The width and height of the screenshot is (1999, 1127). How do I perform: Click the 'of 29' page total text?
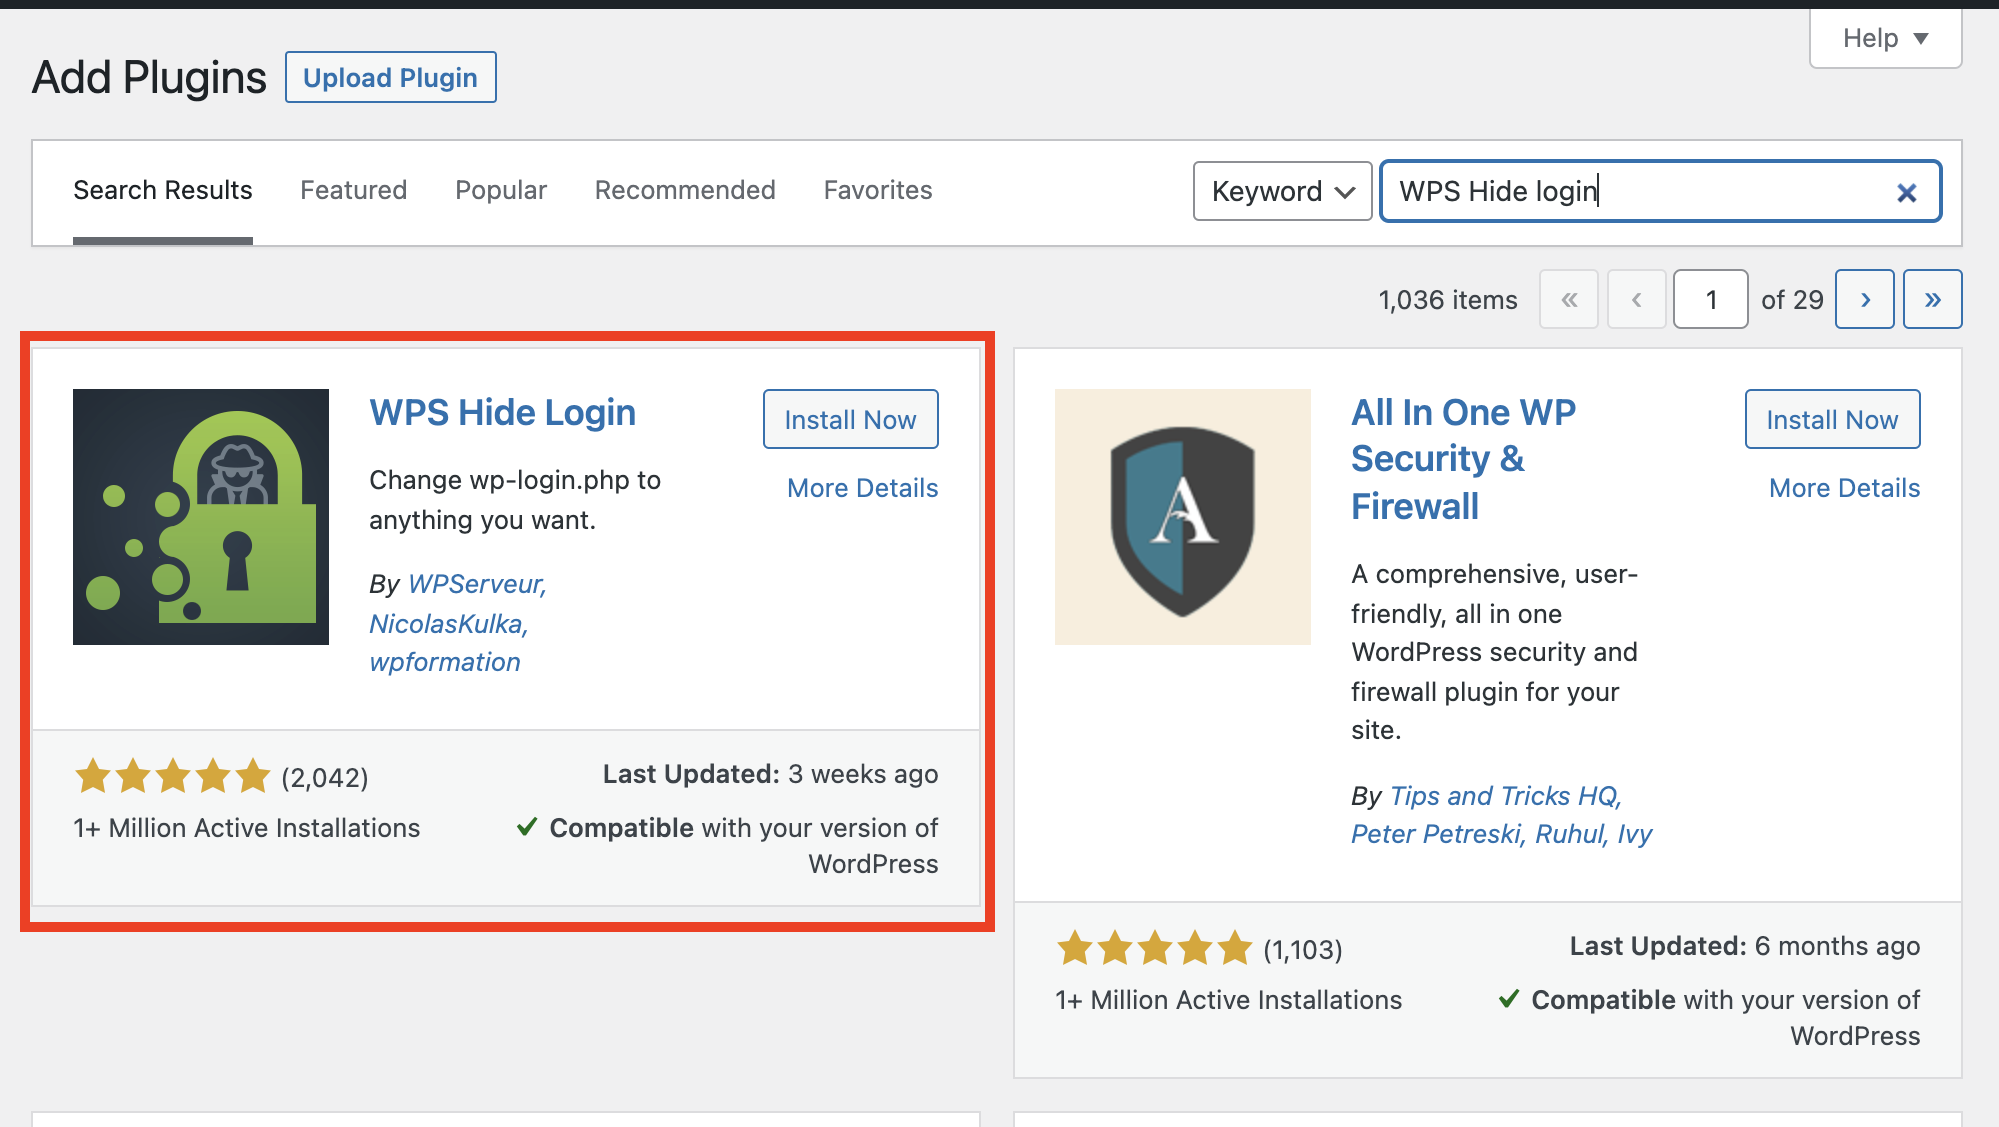click(x=1792, y=300)
